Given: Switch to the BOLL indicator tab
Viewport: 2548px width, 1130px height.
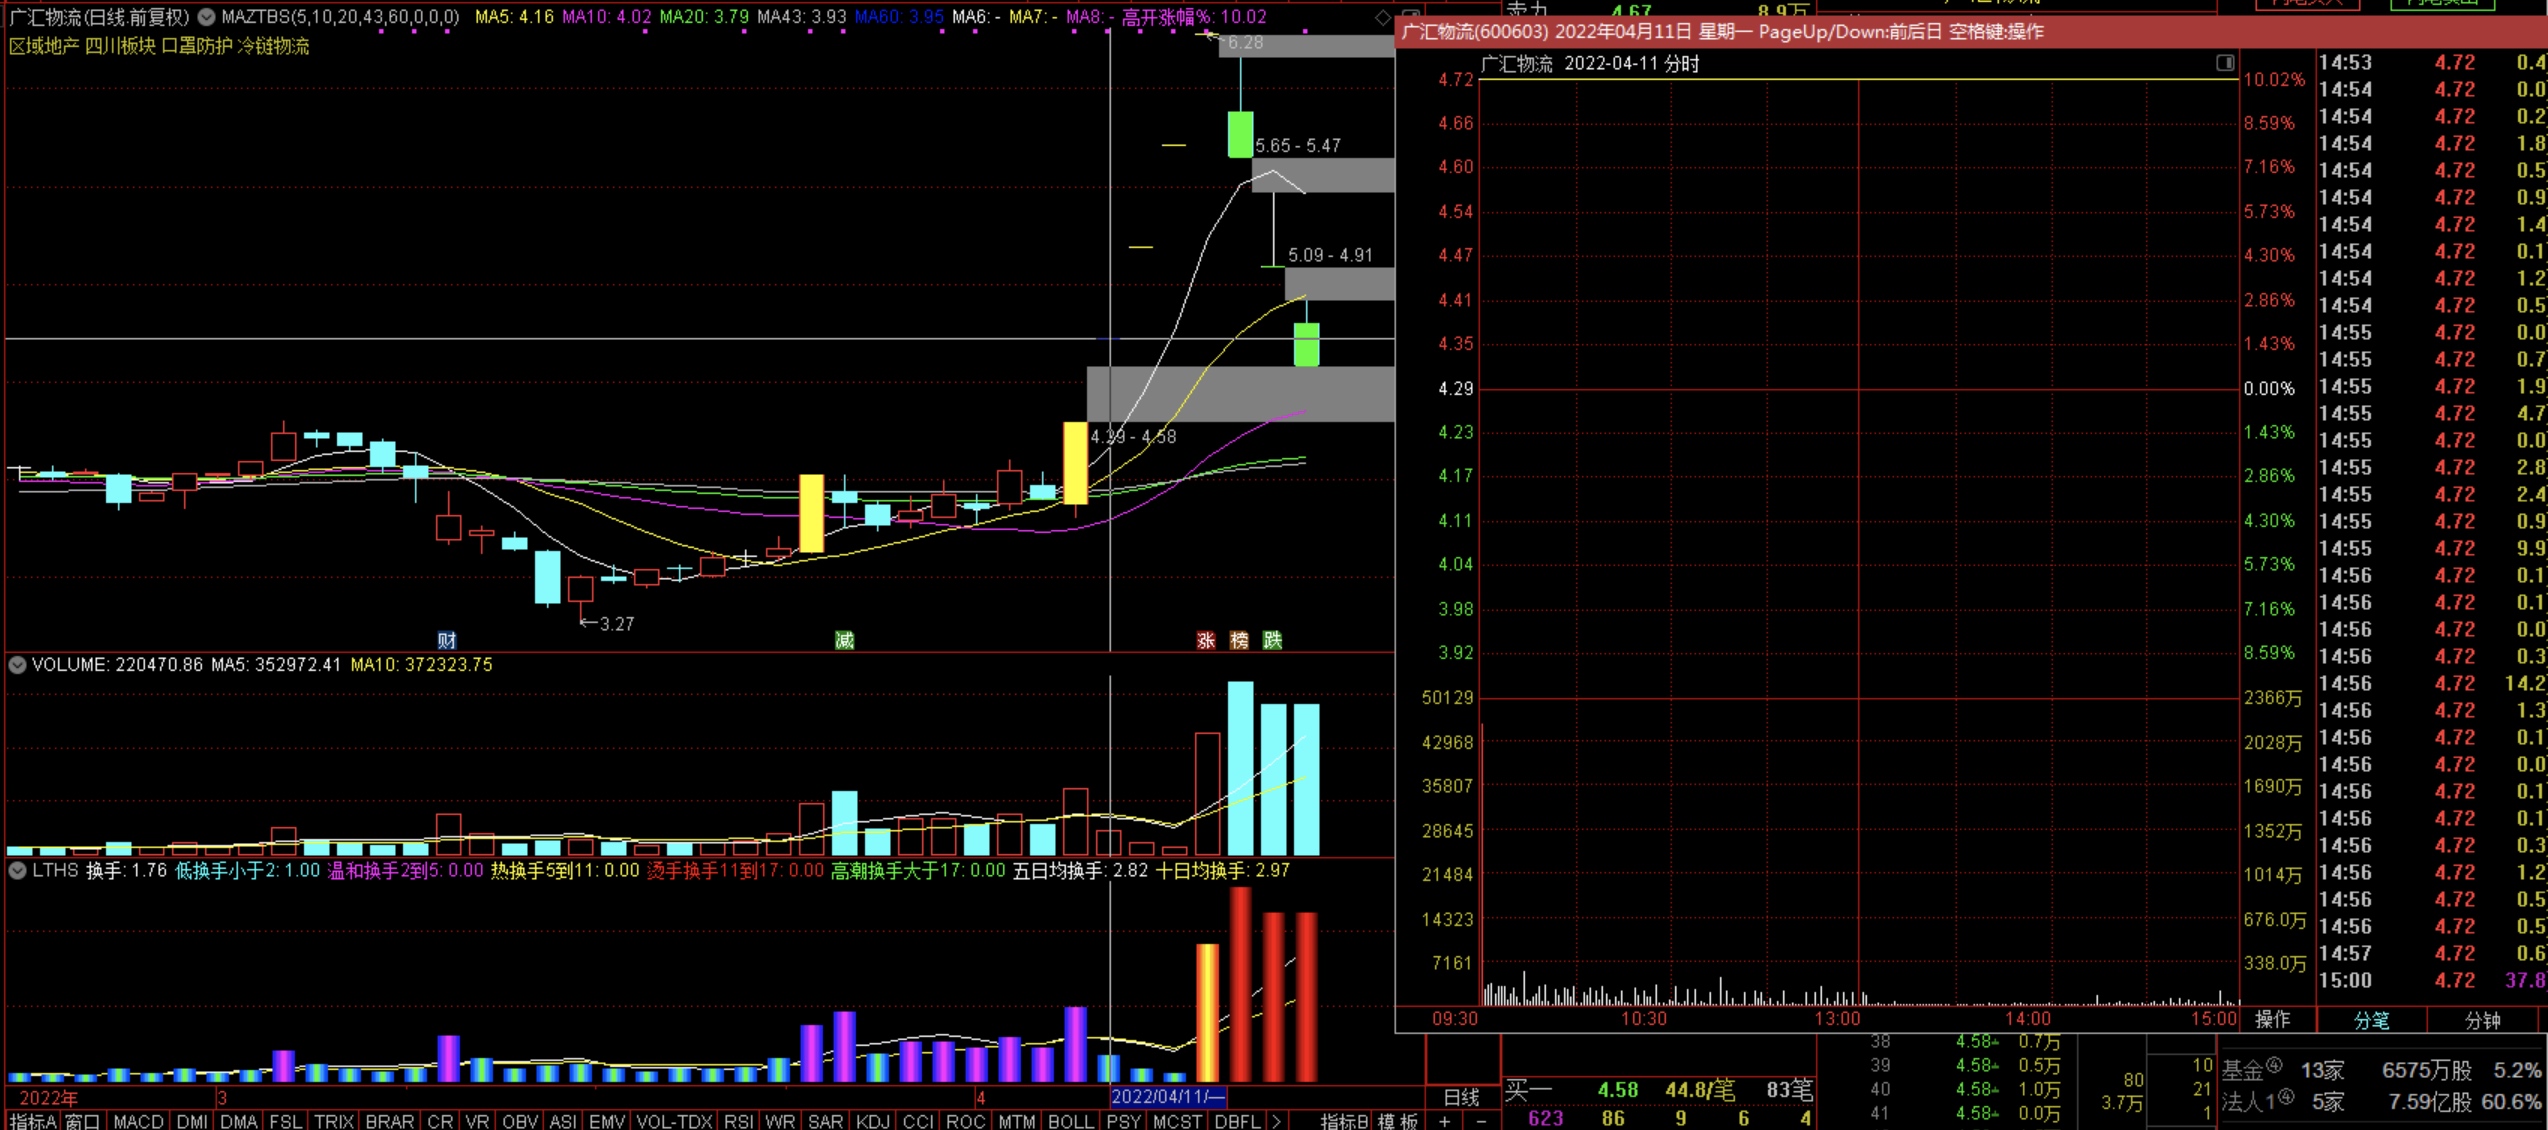Looking at the screenshot, I should tap(1070, 1121).
